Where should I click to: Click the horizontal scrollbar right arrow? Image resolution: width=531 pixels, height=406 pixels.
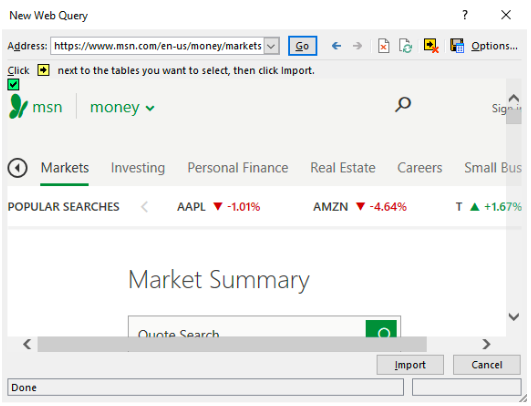(x=486, y=344)
